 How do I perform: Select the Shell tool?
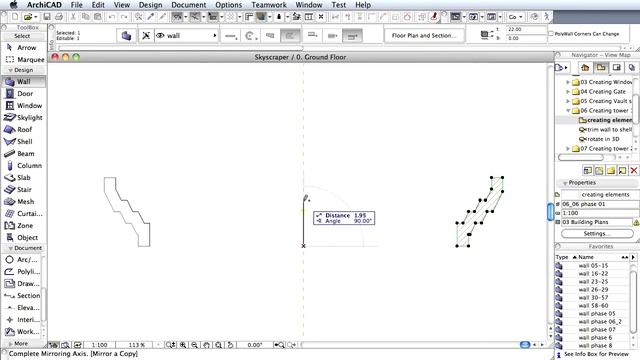(24, 142)
